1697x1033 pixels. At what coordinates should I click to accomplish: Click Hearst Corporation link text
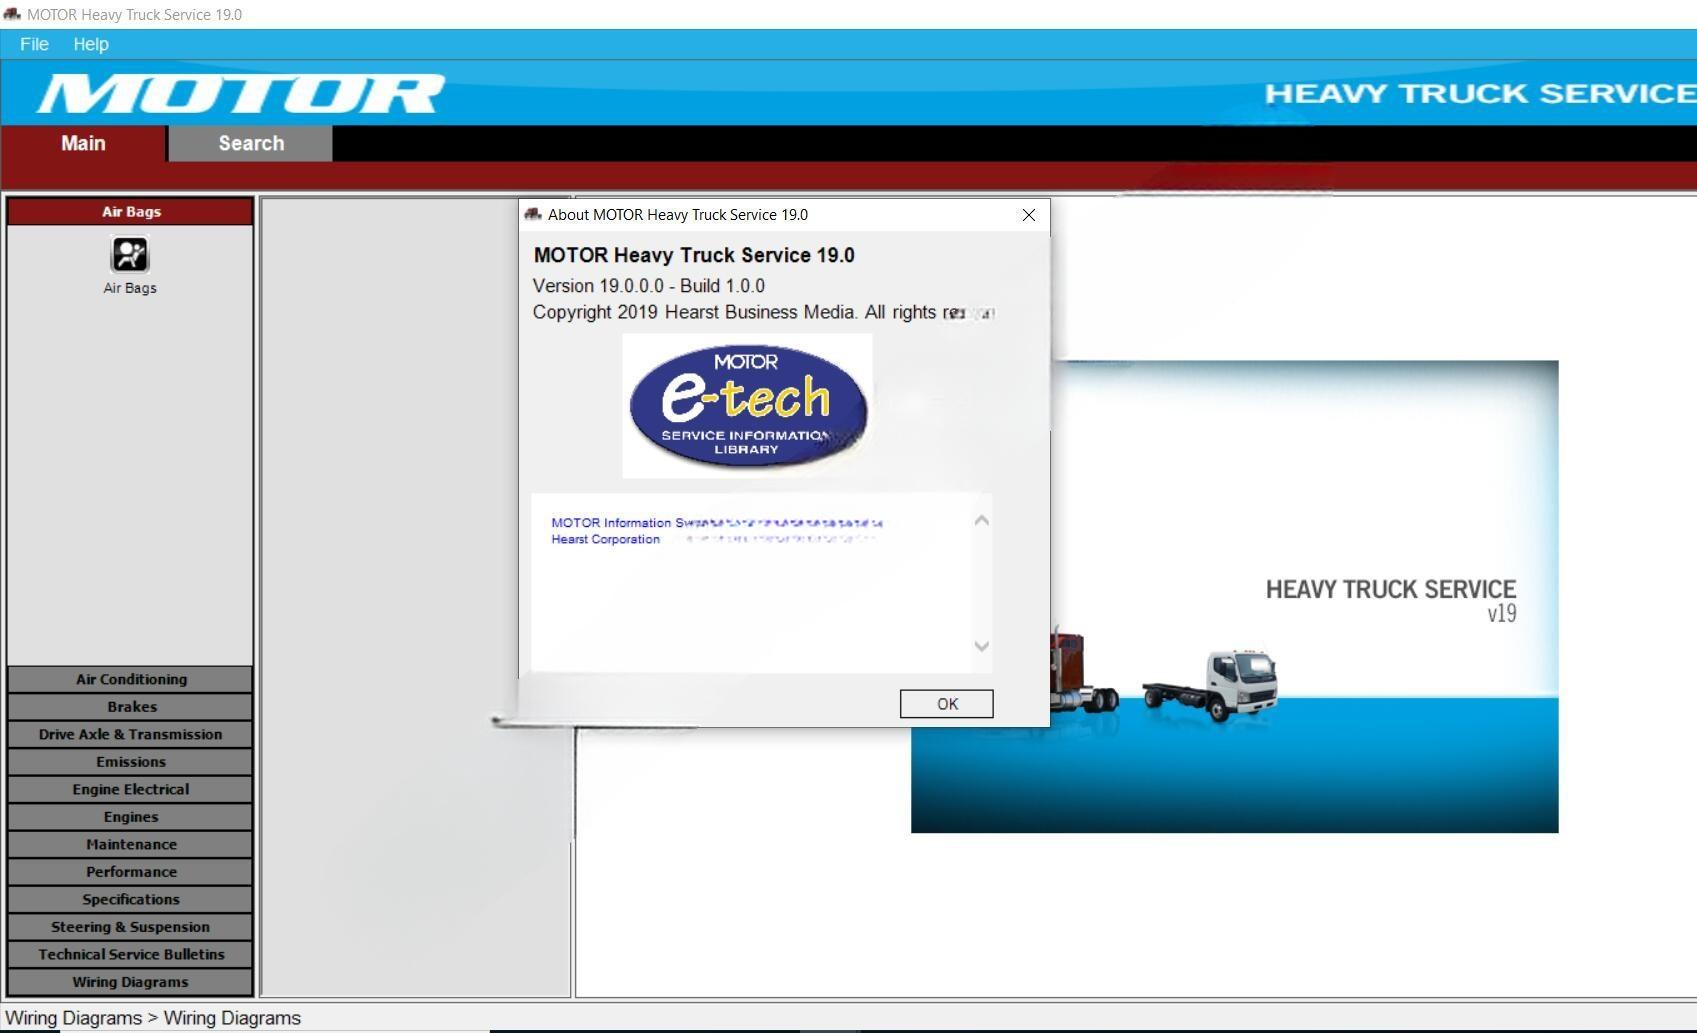pos(605,539)
